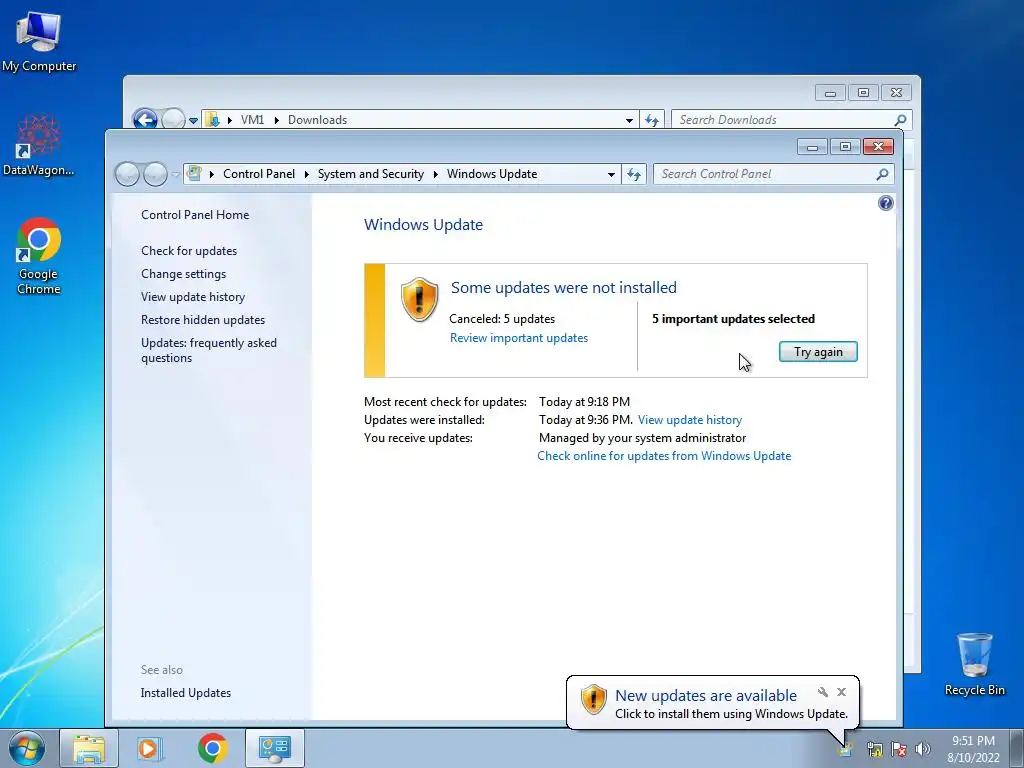Open Windows Explorer from the taskbar
The width and height of the screenshot is (1024, 768).
click(x=89, y=748)
